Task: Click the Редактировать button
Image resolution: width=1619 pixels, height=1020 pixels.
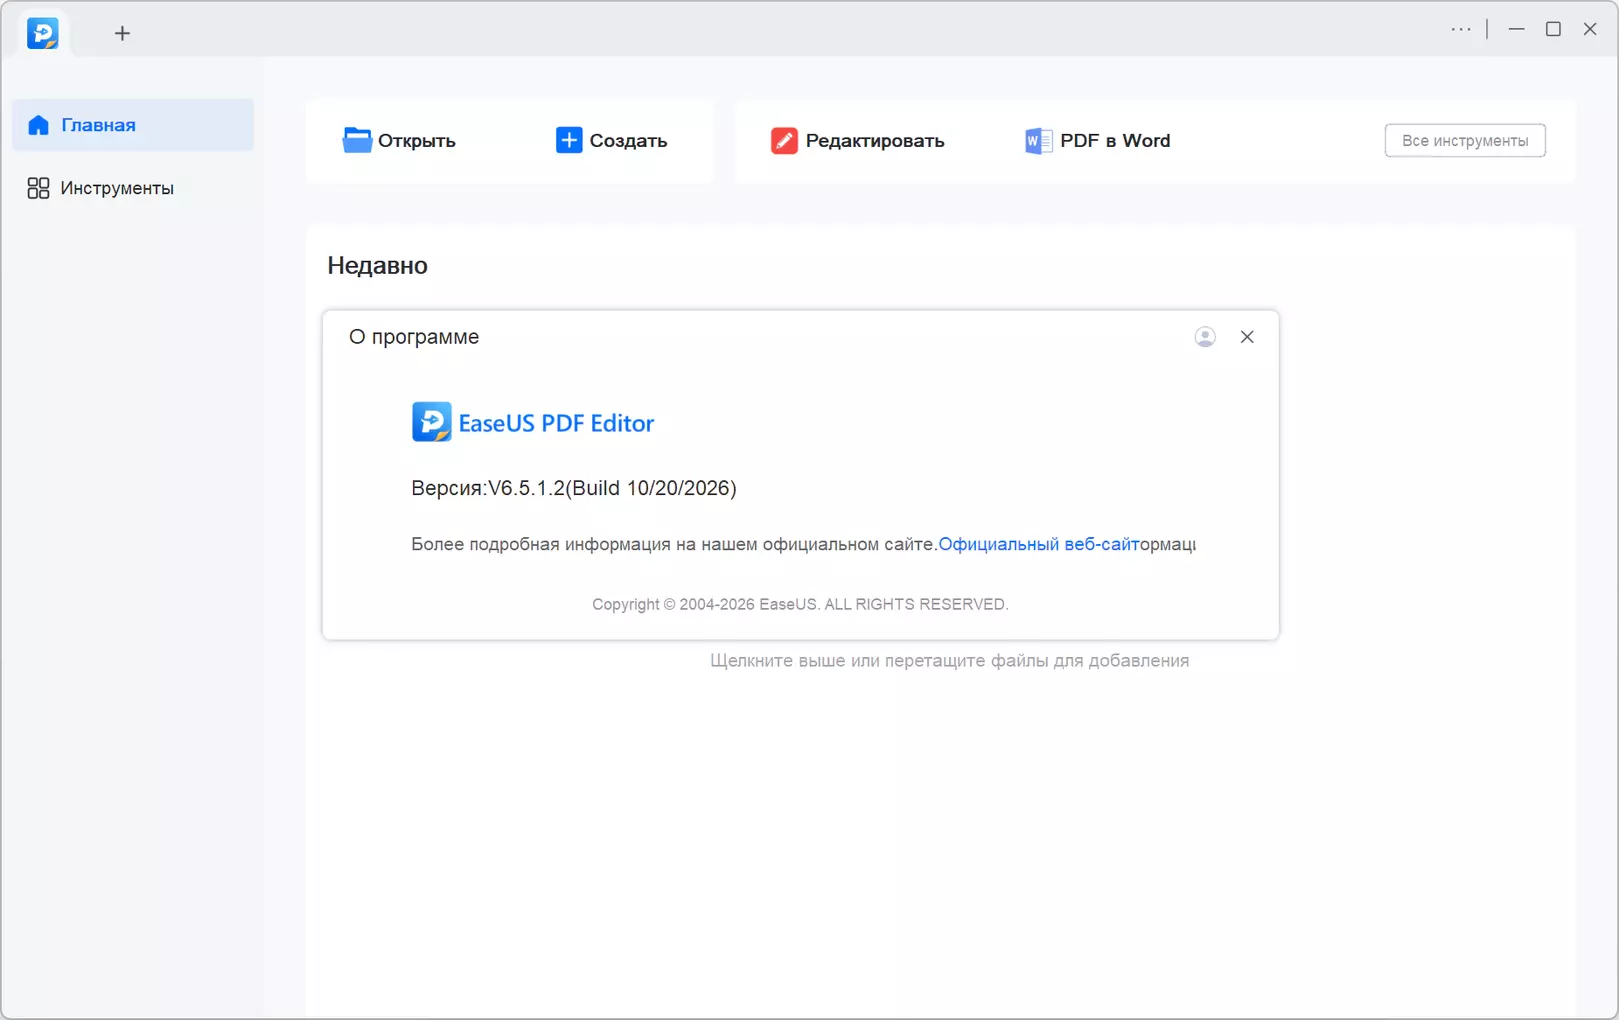Action: (857, 141)
